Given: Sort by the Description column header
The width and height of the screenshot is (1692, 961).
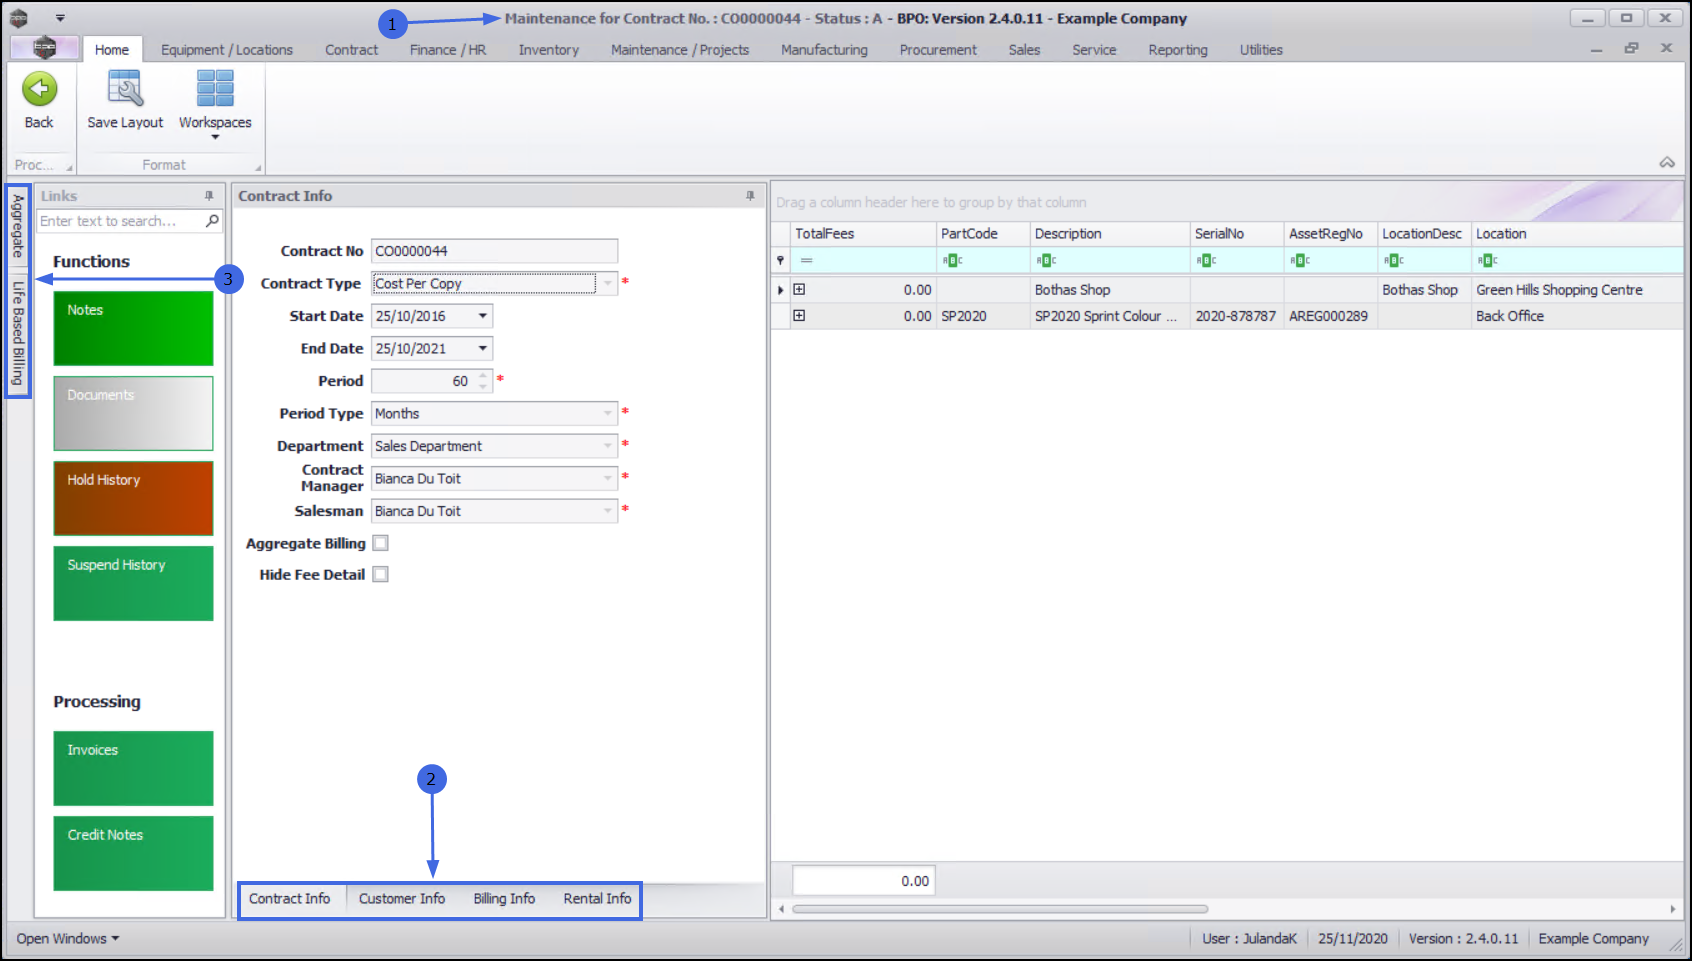Looking at the screenshot, I should (x=1110, y=234).
